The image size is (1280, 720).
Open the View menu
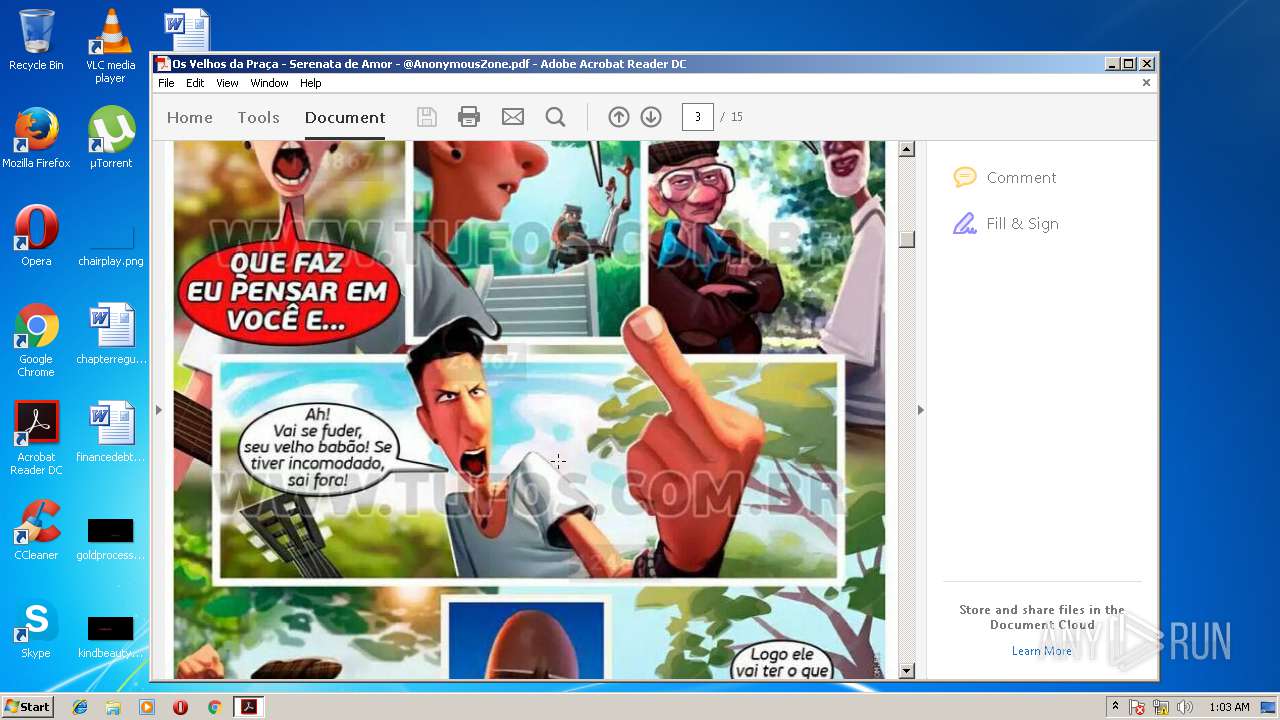(x=228, y=83)
